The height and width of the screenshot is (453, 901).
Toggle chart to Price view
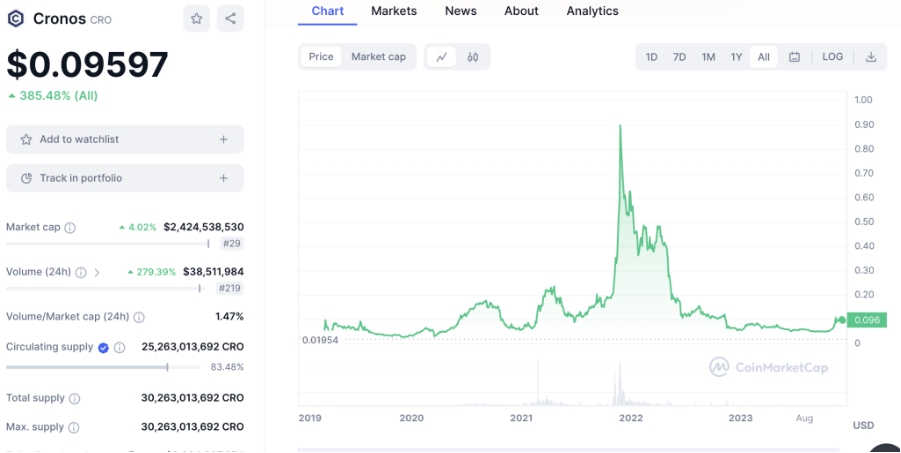321,57
